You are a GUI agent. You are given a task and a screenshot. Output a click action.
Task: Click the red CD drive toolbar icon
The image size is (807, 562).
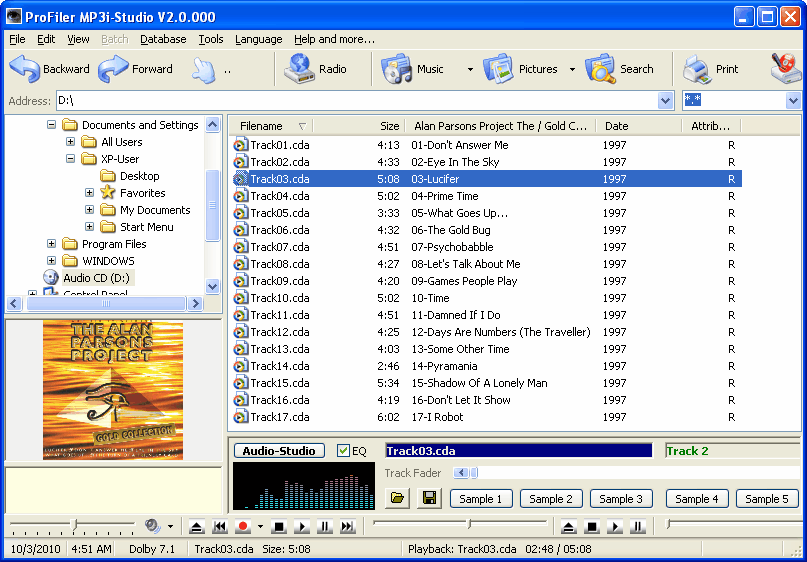click(x=786, y=68)
